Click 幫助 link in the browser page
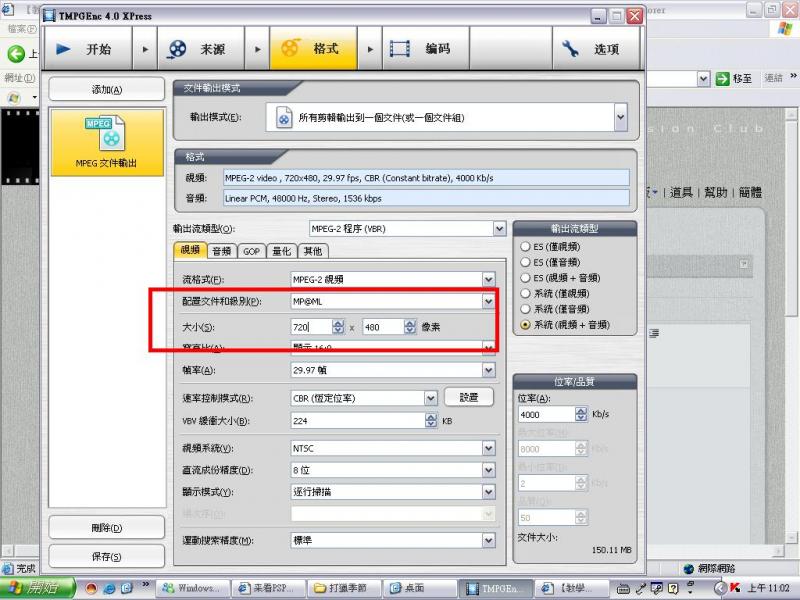The image size is (800, 600). click(x=715, y=192)
